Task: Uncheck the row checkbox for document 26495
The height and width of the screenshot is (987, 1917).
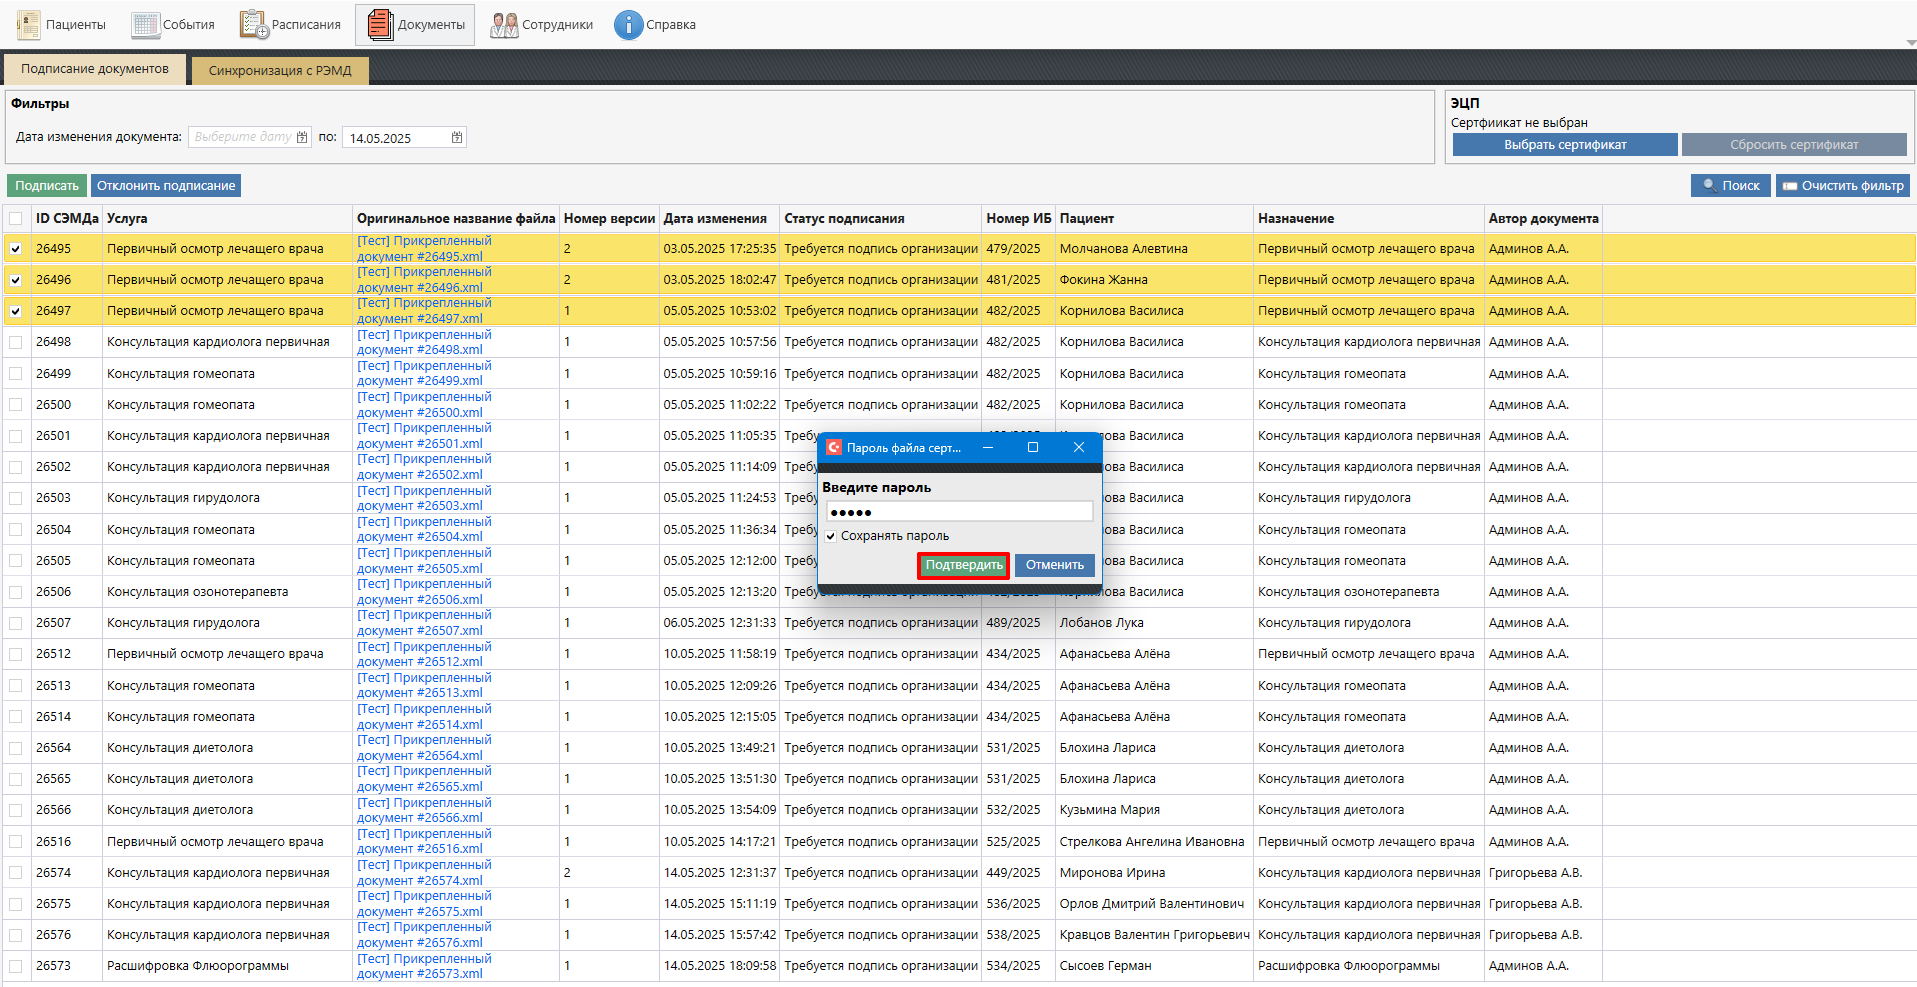Action: (x=16, y=249)
